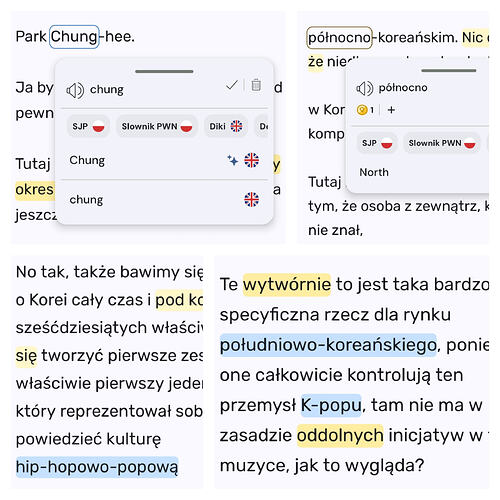Viewport: 500px width, 500px height.
Task: Add a new meaning with plus icon
Action: [x=391, y=110]
